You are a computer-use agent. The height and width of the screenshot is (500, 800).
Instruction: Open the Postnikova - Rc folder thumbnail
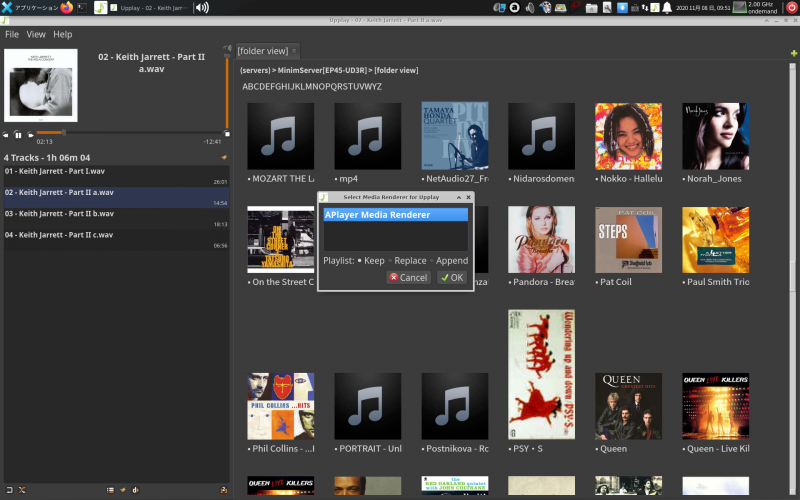pyautogui.click(x=455, y=406)
